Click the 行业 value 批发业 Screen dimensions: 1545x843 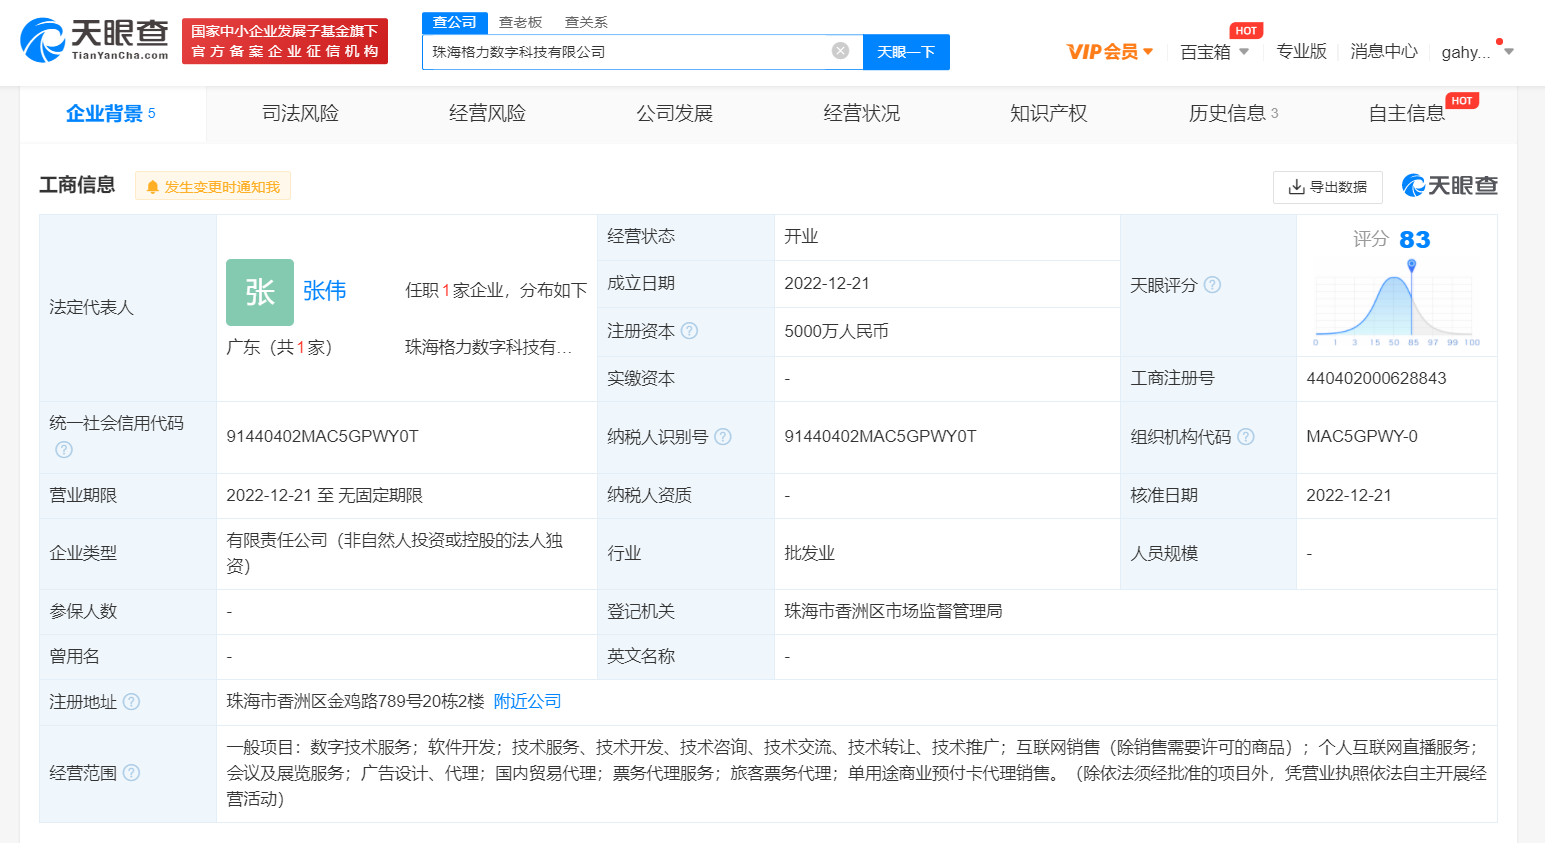point(809,554)
